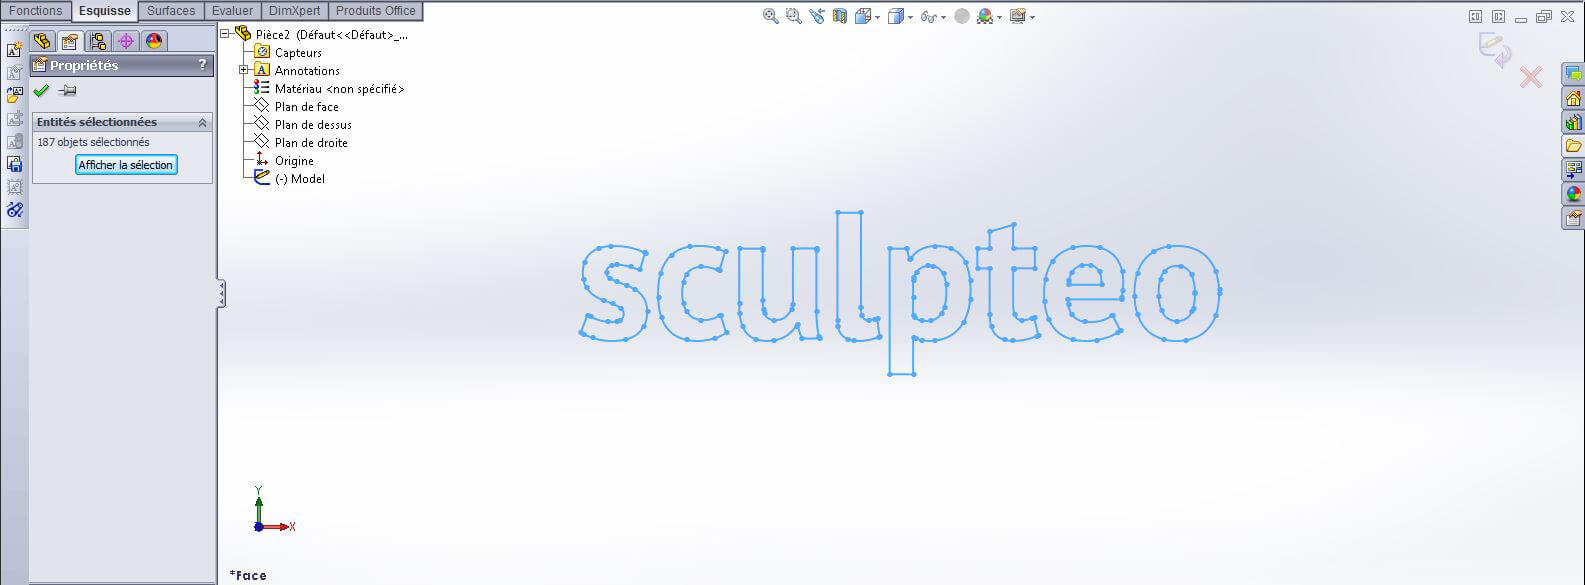The width and height of the screenshot is (1585, 585).
Task: Click the 187 objets sélectionnés text
Action: tap(93, 142)
